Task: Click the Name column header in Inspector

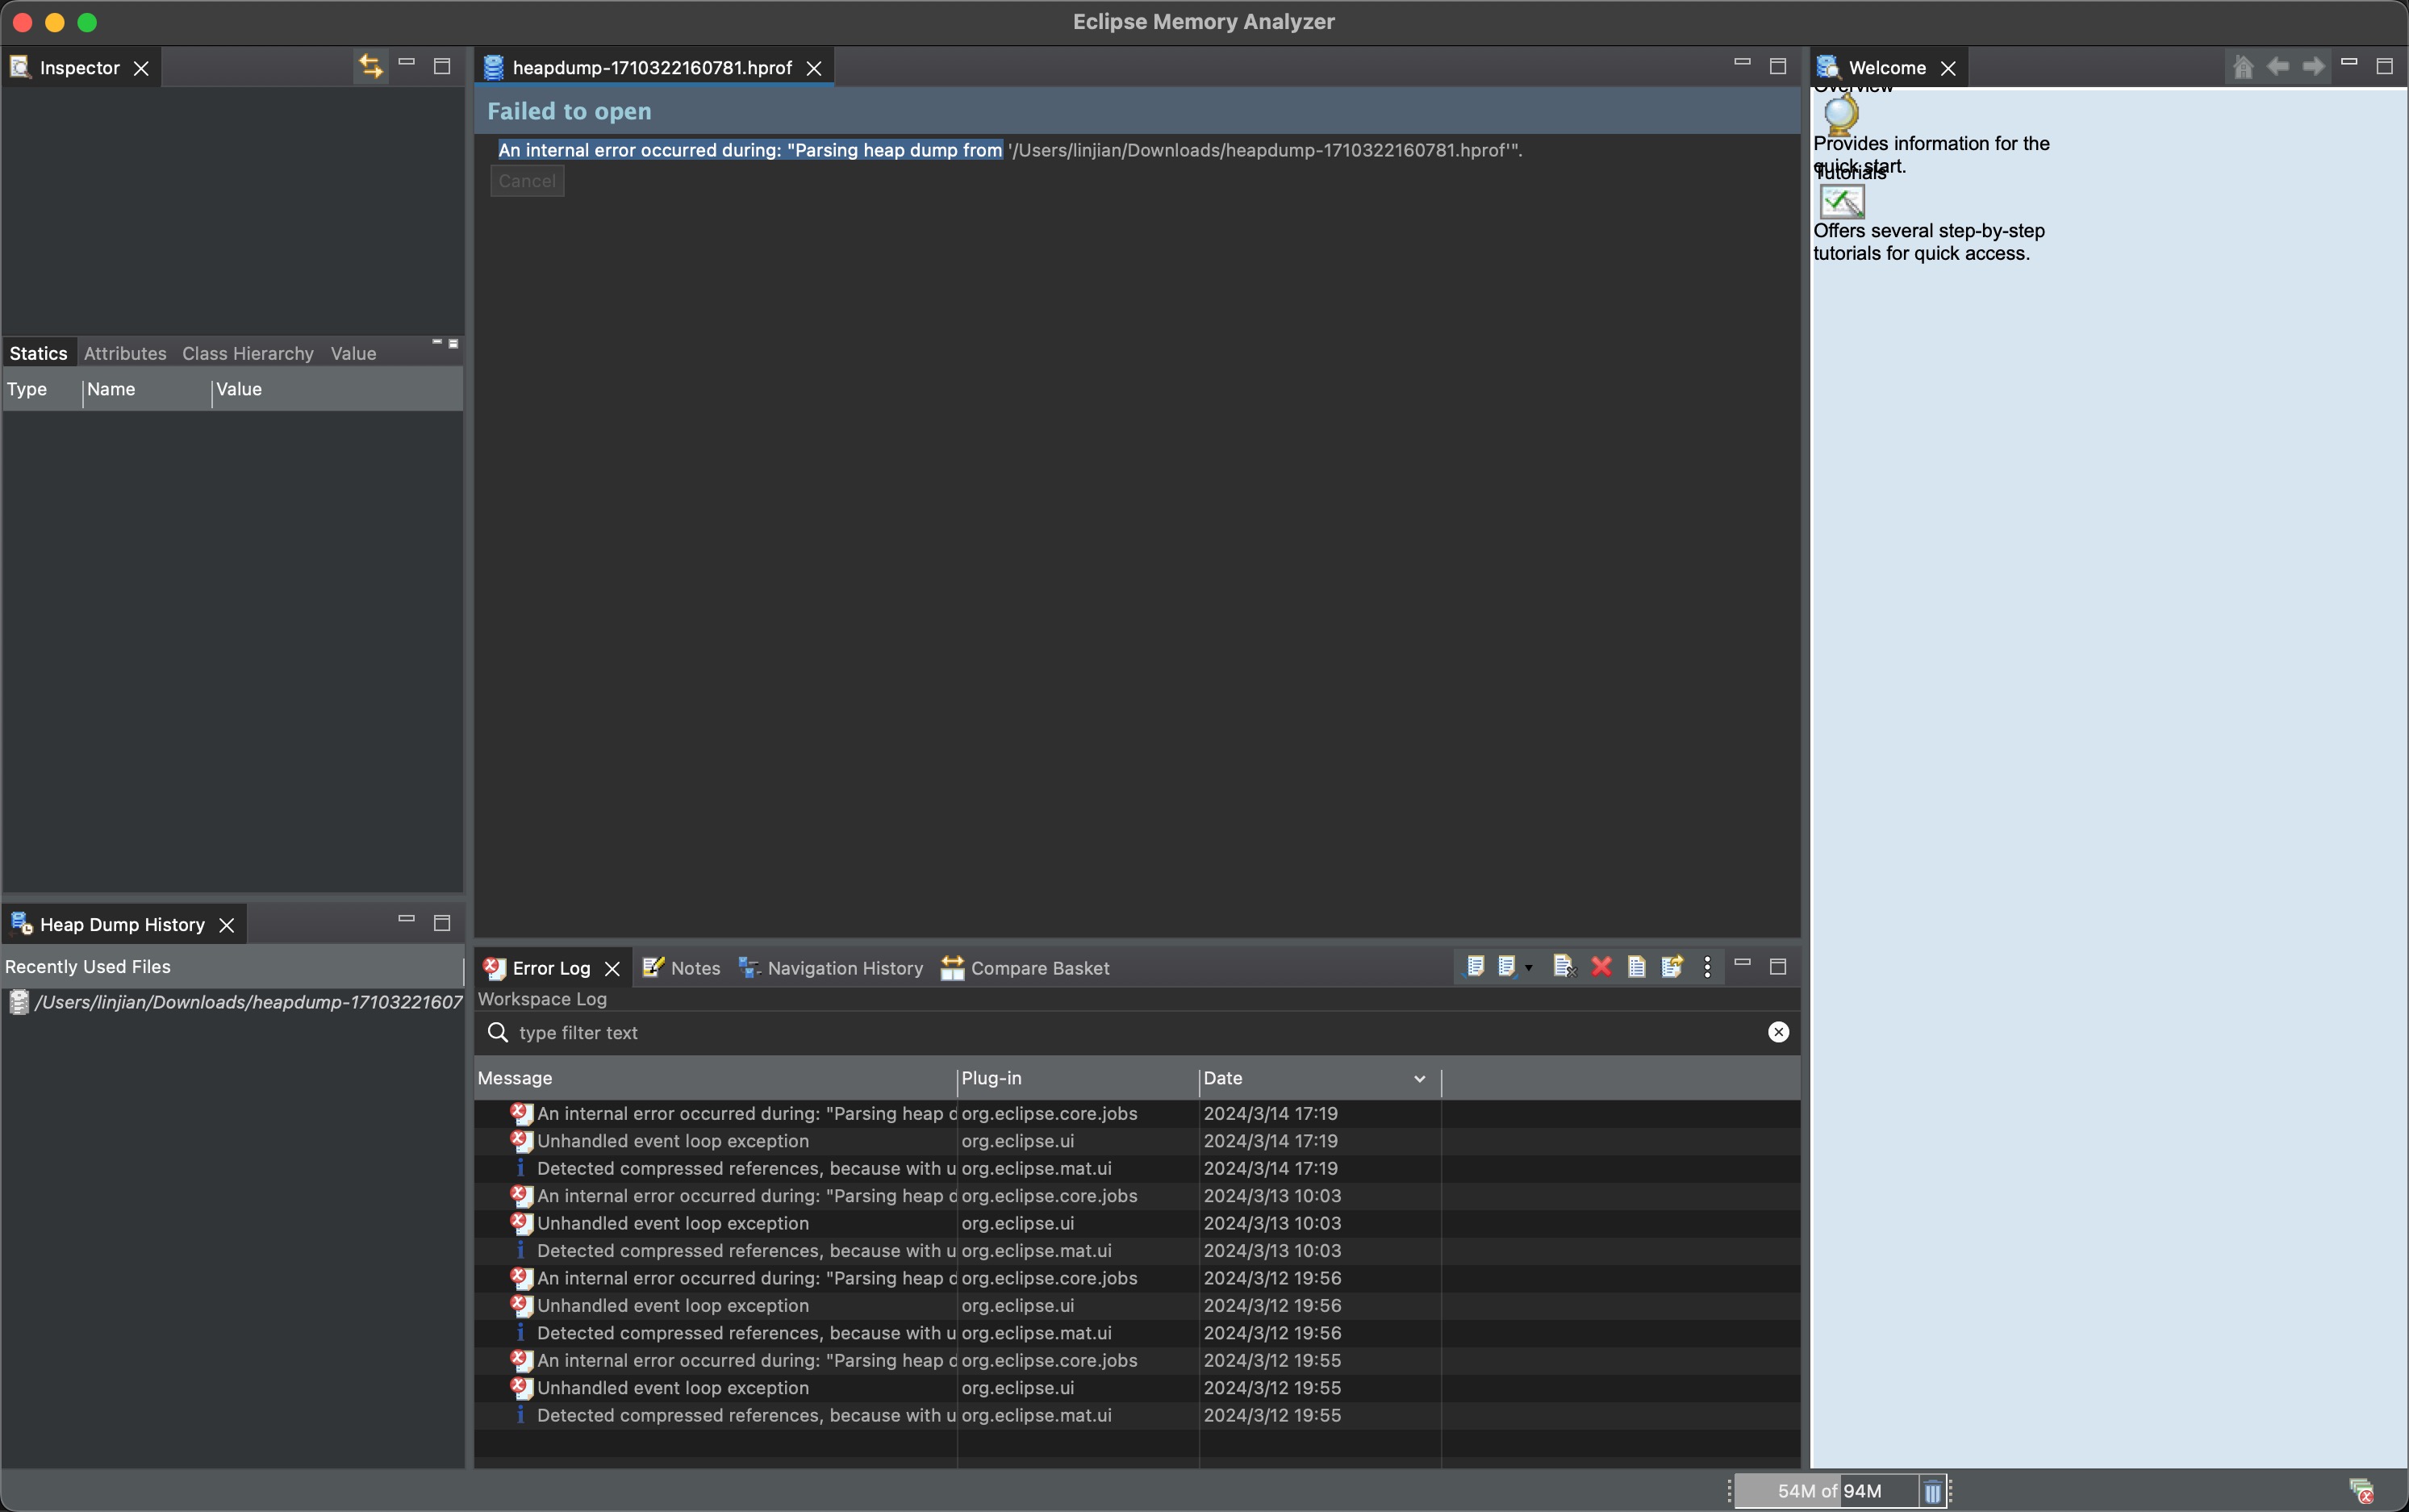Action: pyautogui.click(x=147, y=389)
